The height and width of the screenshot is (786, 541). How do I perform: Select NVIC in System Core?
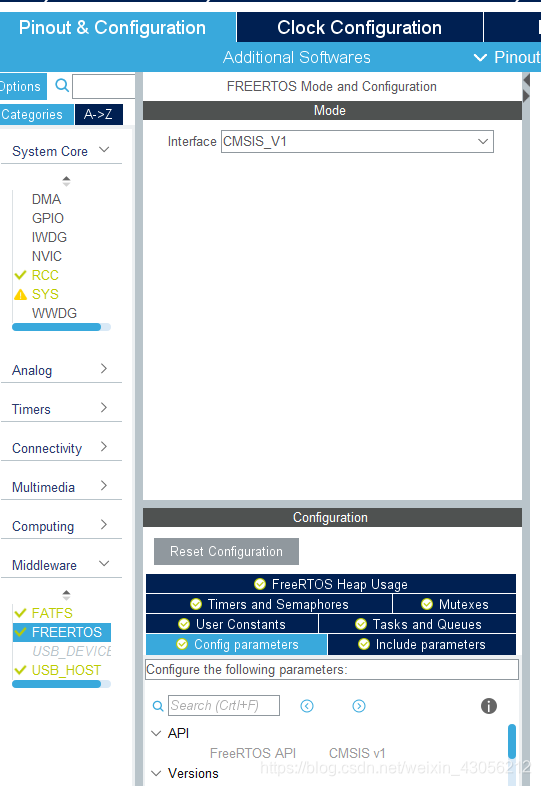pyautogui.click(x=47, y=256)
